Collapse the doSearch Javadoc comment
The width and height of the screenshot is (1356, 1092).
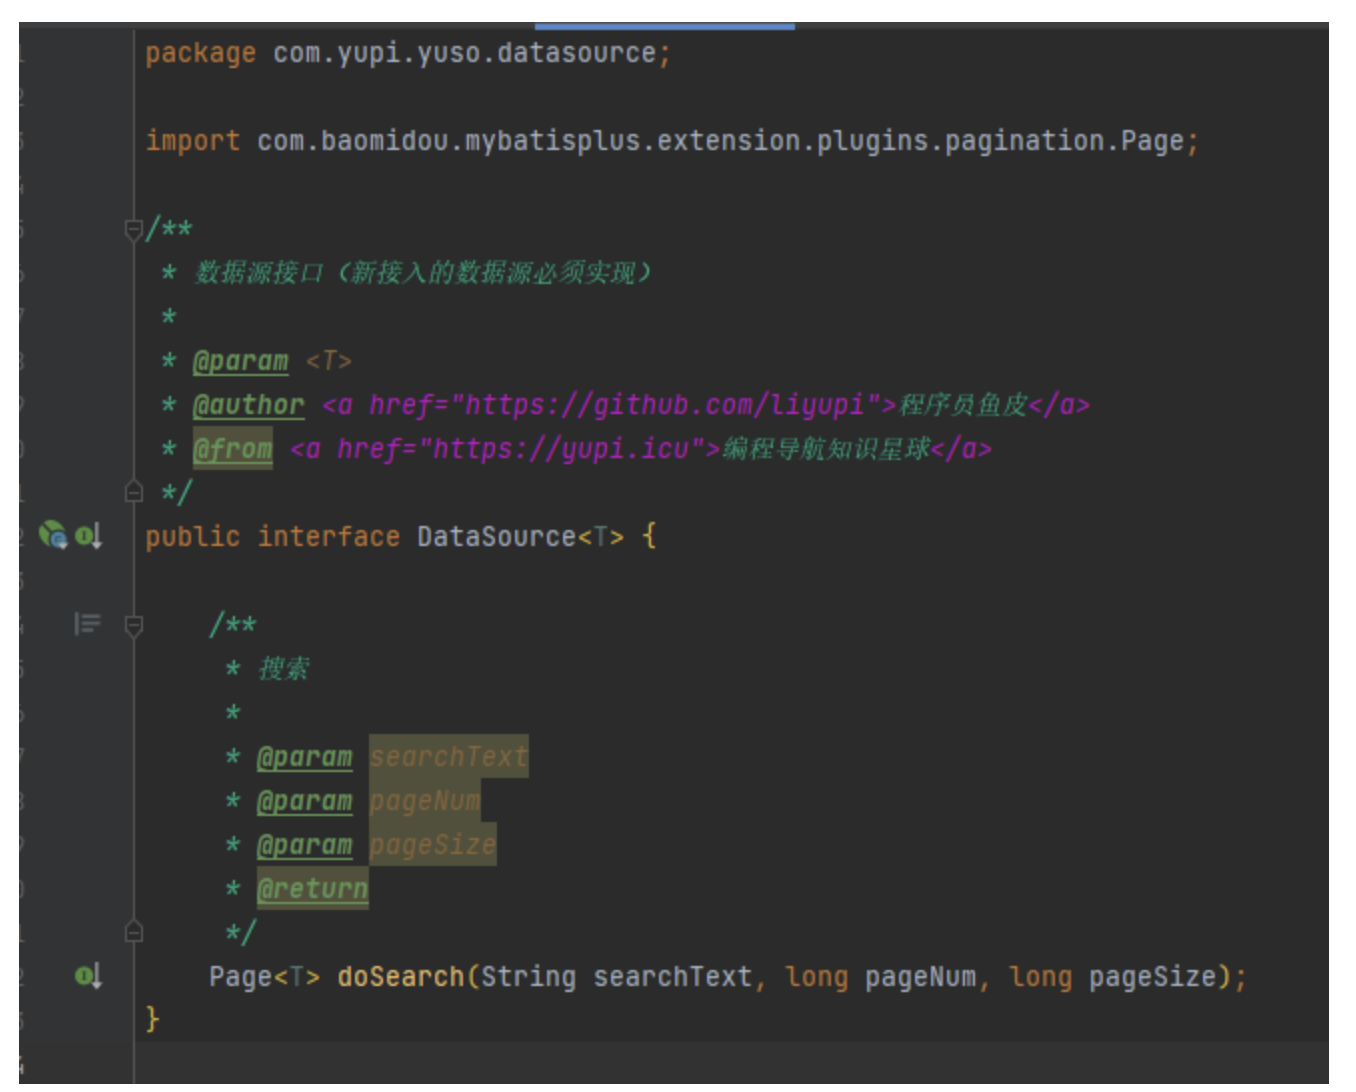pos(133,626)
